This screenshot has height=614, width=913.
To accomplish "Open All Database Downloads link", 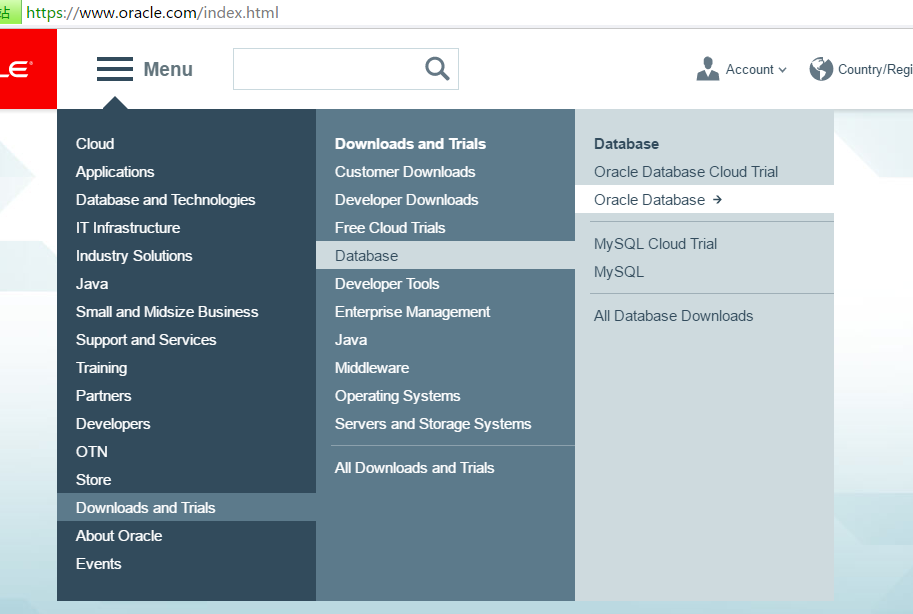I will click(x=673, y=316).
